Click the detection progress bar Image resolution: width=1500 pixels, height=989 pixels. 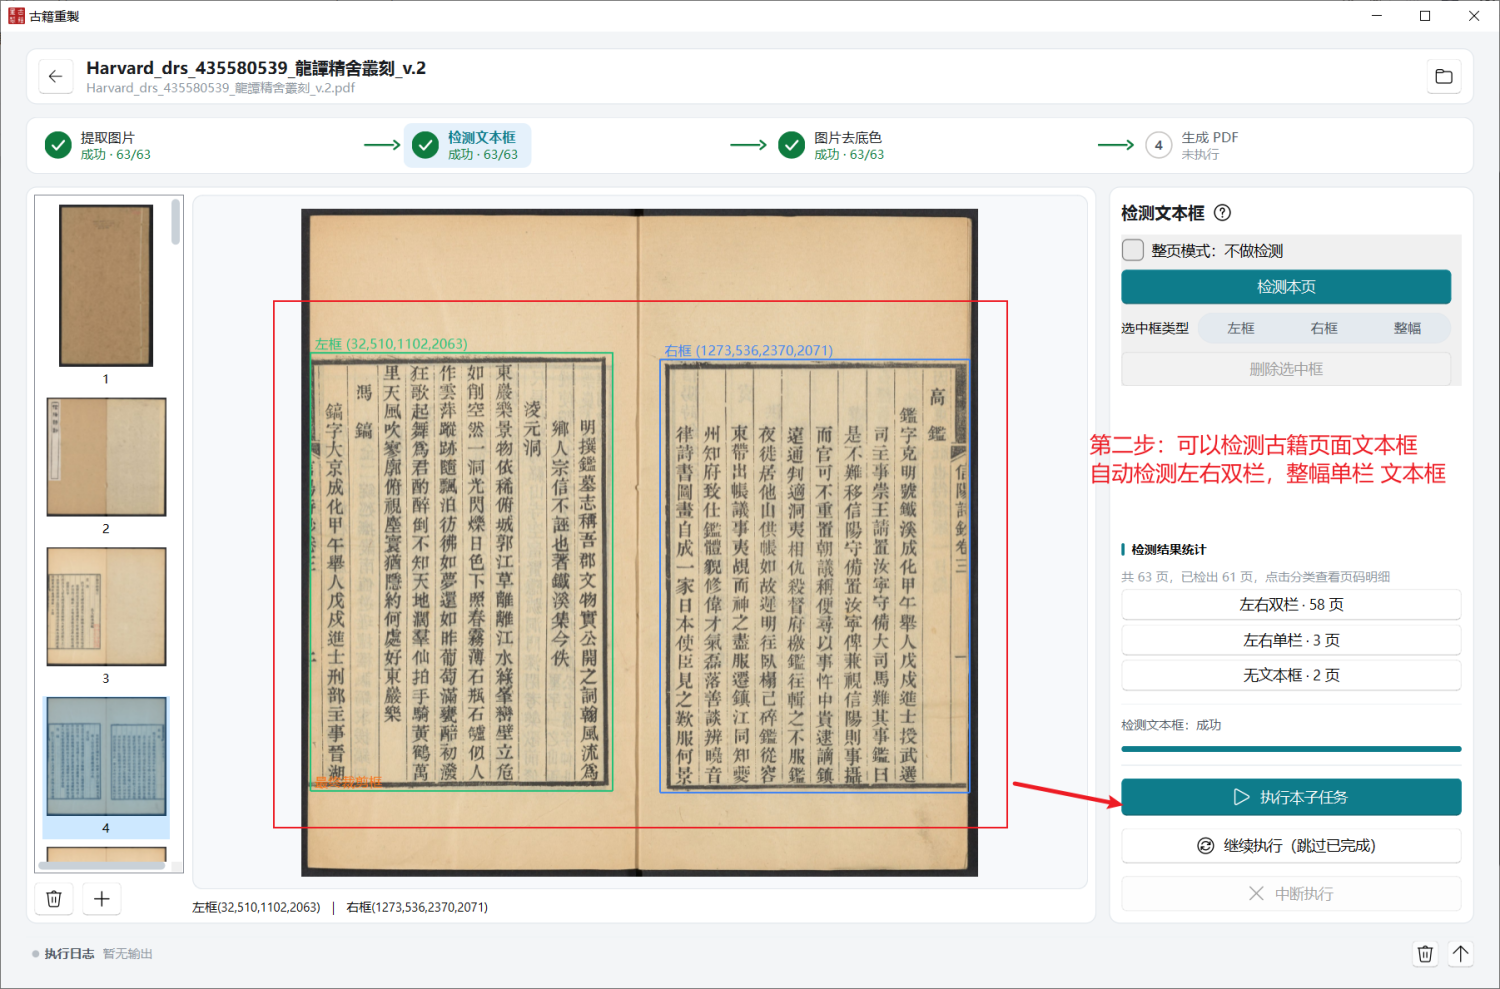[1291, 748]
